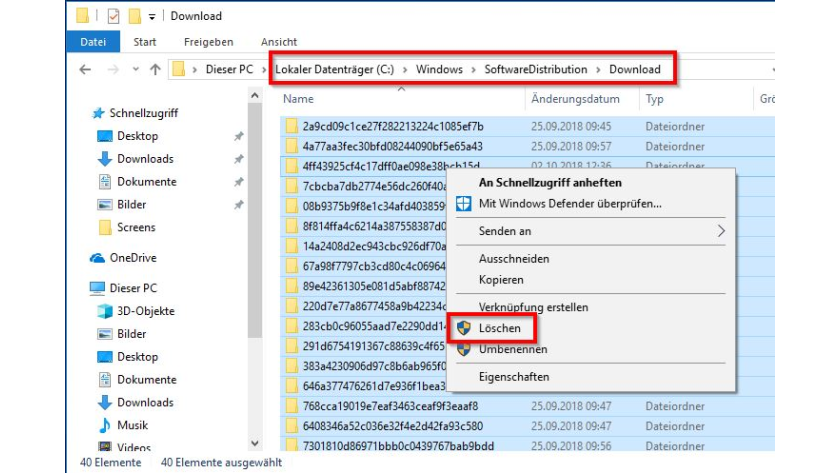The height and width of the screenshot is (473, 840).
Task: Sort by Typ column header
Action: [x=655, y=99]
